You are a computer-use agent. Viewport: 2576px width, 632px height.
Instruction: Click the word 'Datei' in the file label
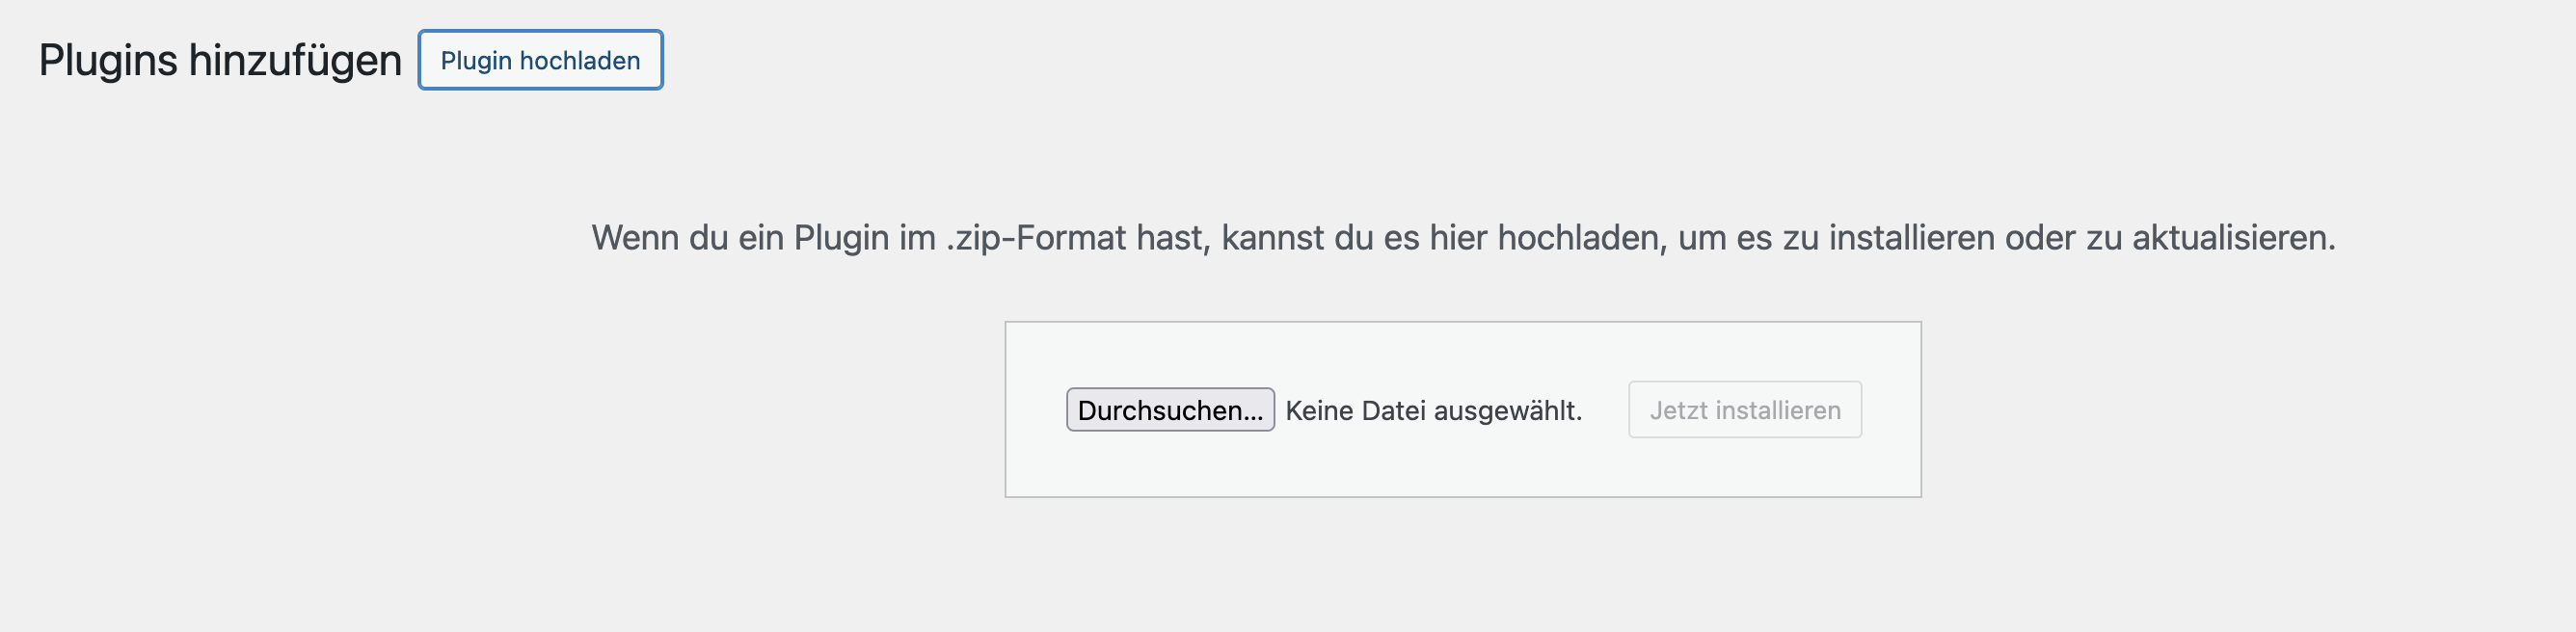1393,411
